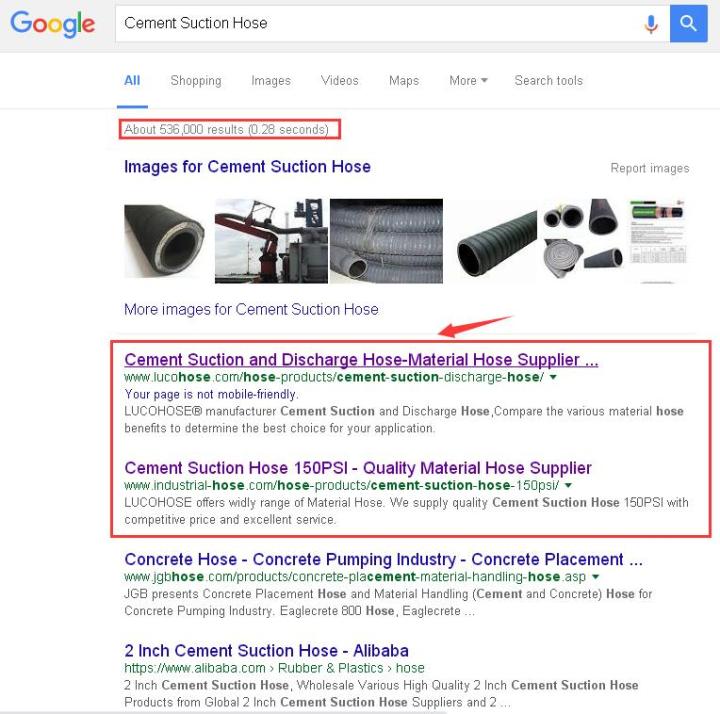Expand the More search categories dropdown
Image resolution: width=720 pixels, height=714 pixels.
pyautogui.click(x=468, y=81)
